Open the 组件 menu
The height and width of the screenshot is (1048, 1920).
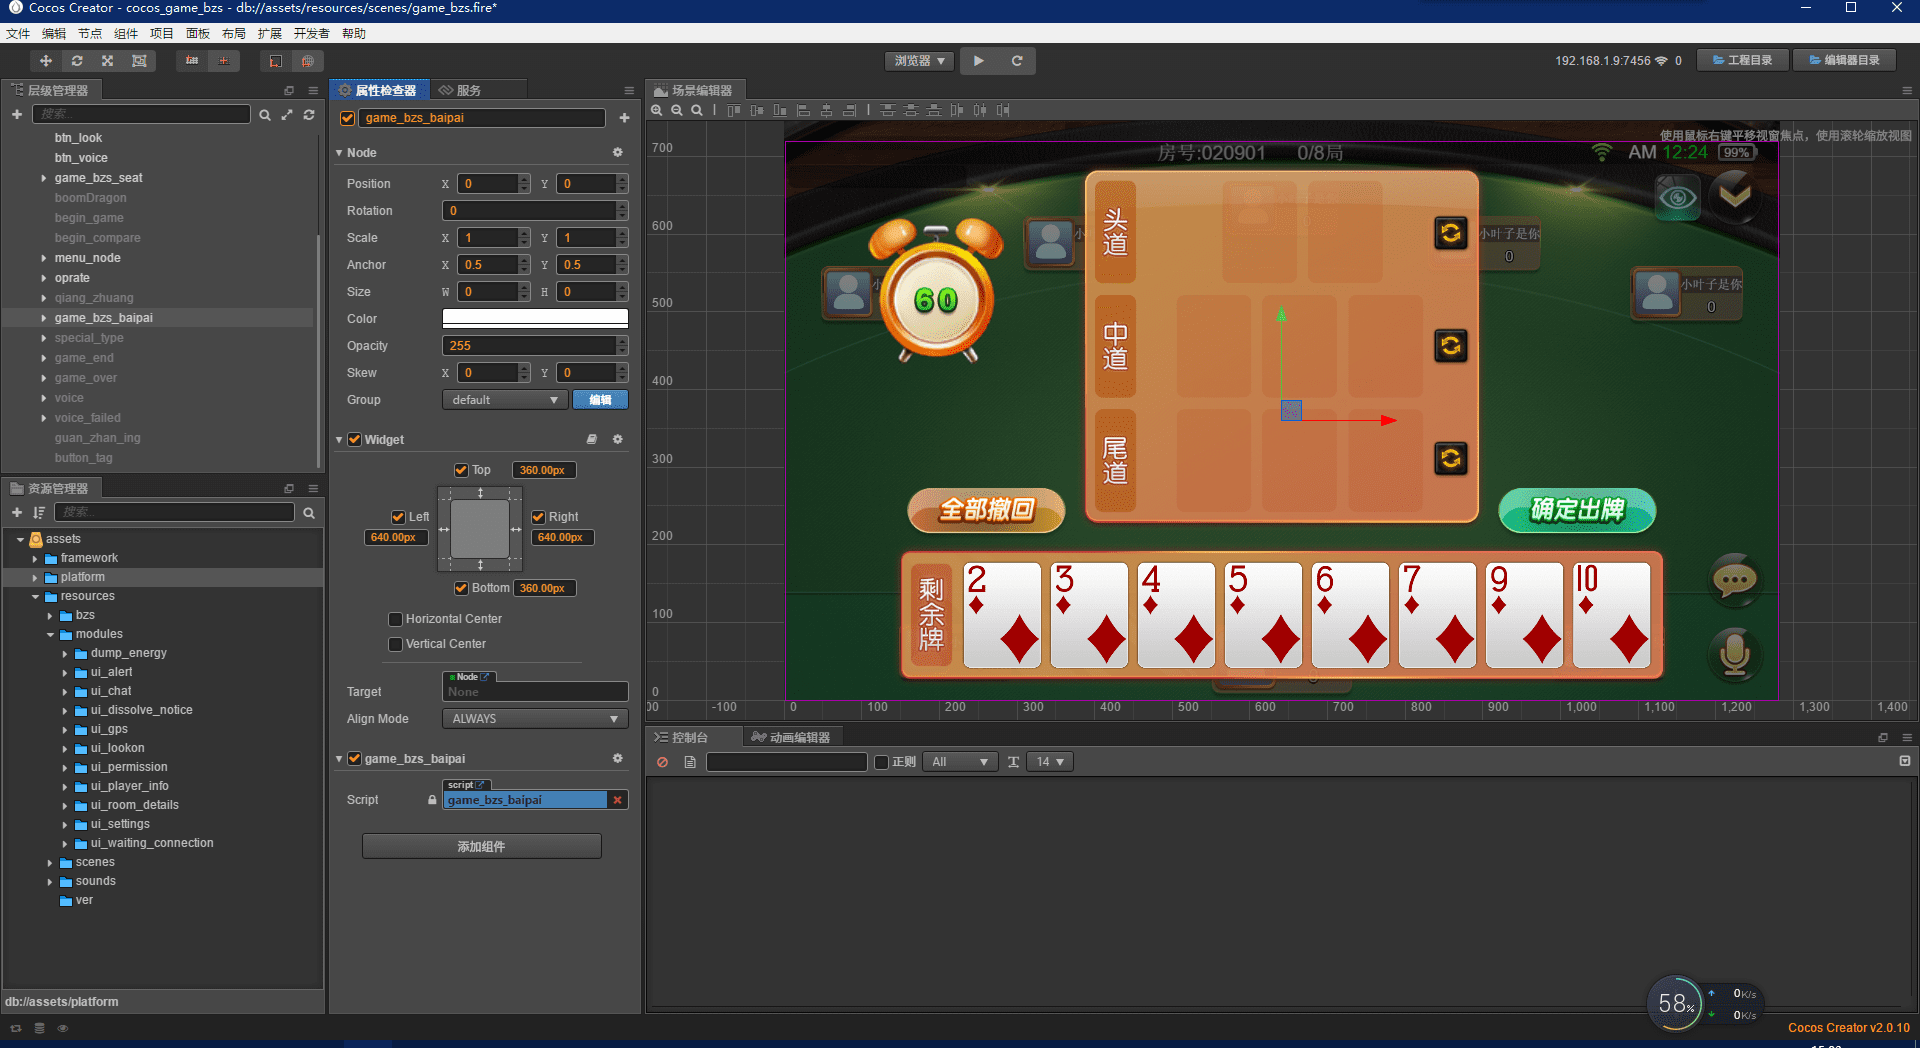[x=126, y=33]
